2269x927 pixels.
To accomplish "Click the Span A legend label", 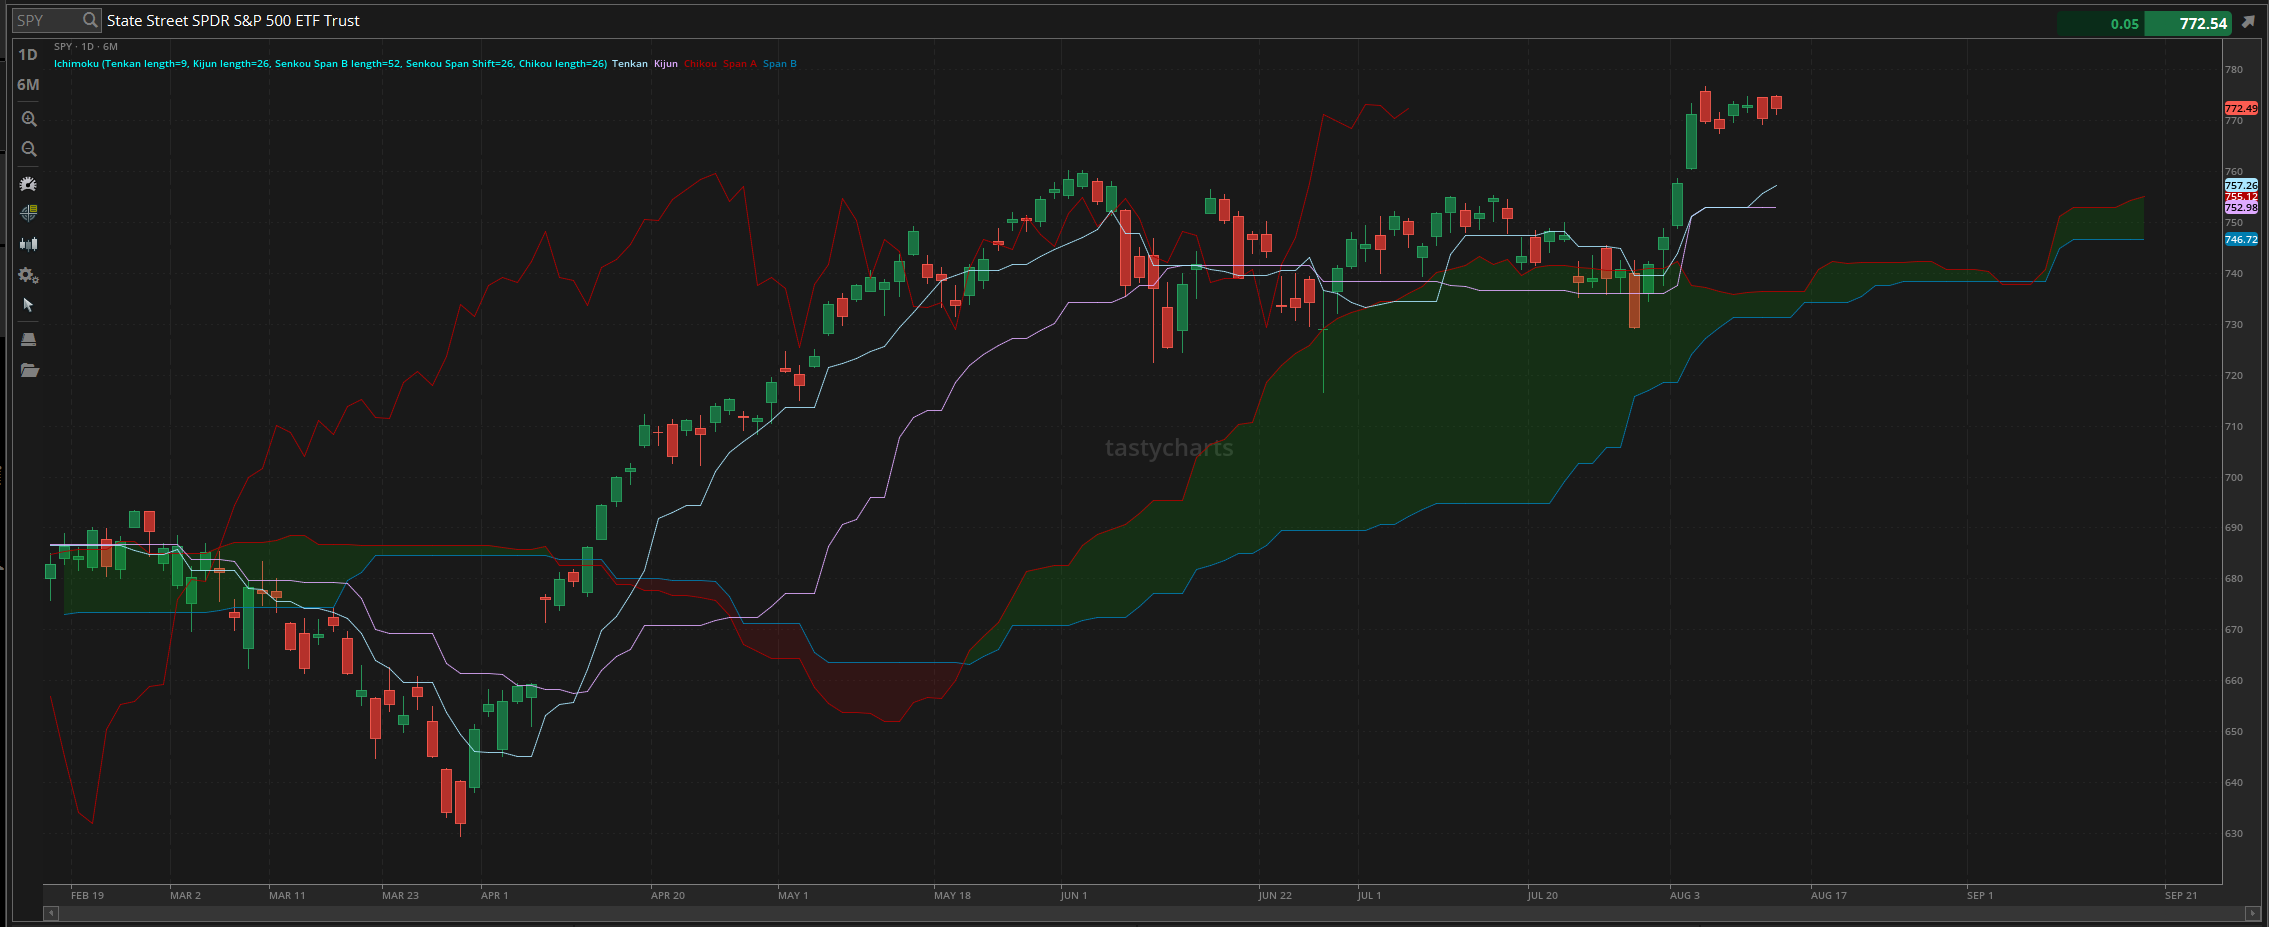I will (x=740, y=64).
